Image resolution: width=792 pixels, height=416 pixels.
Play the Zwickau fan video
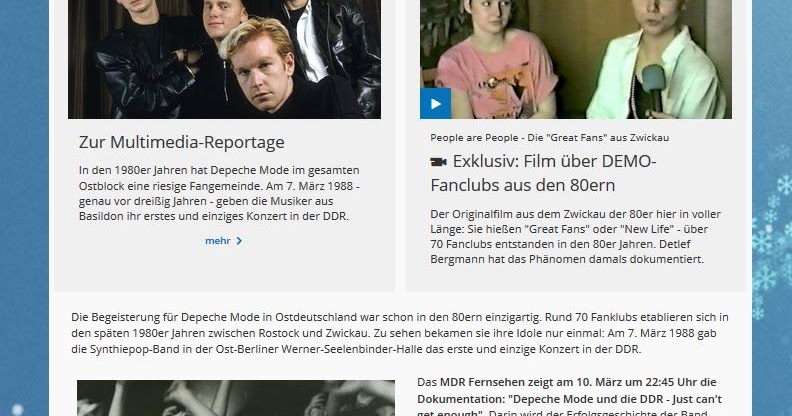(x=435, y=103)
